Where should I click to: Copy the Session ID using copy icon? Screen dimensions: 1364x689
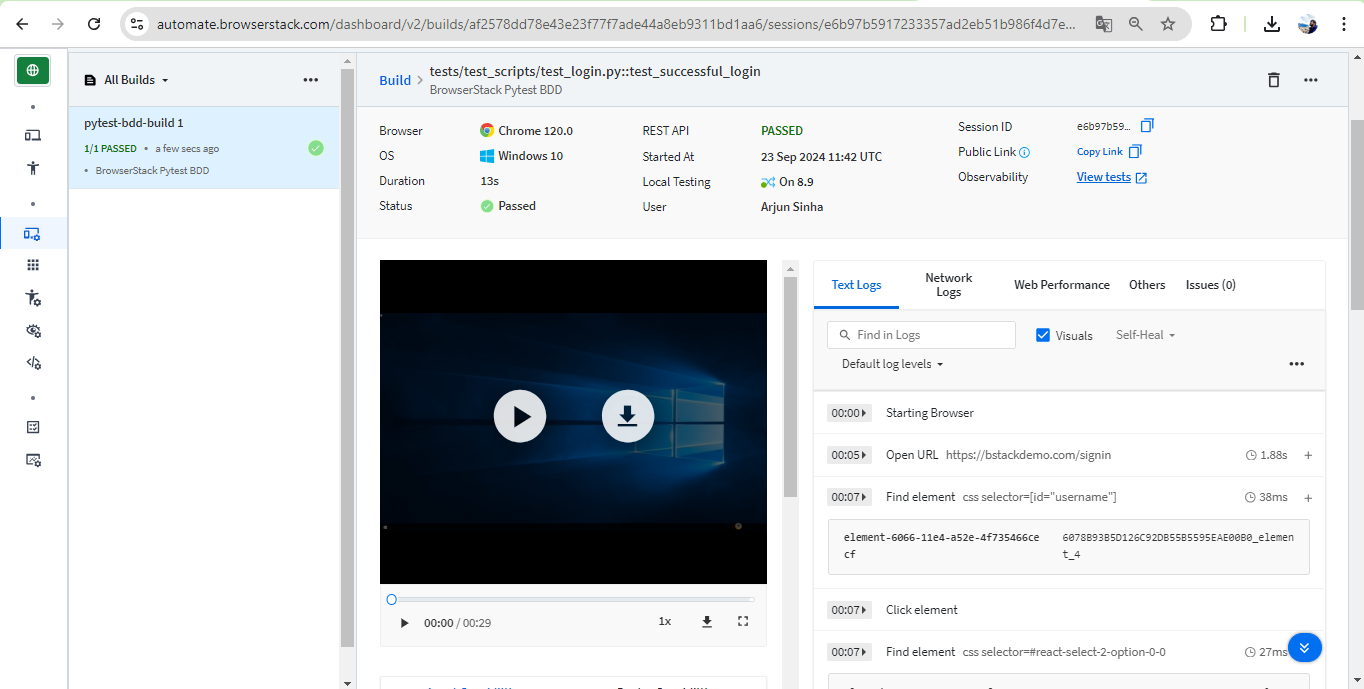coord(1147,126)
